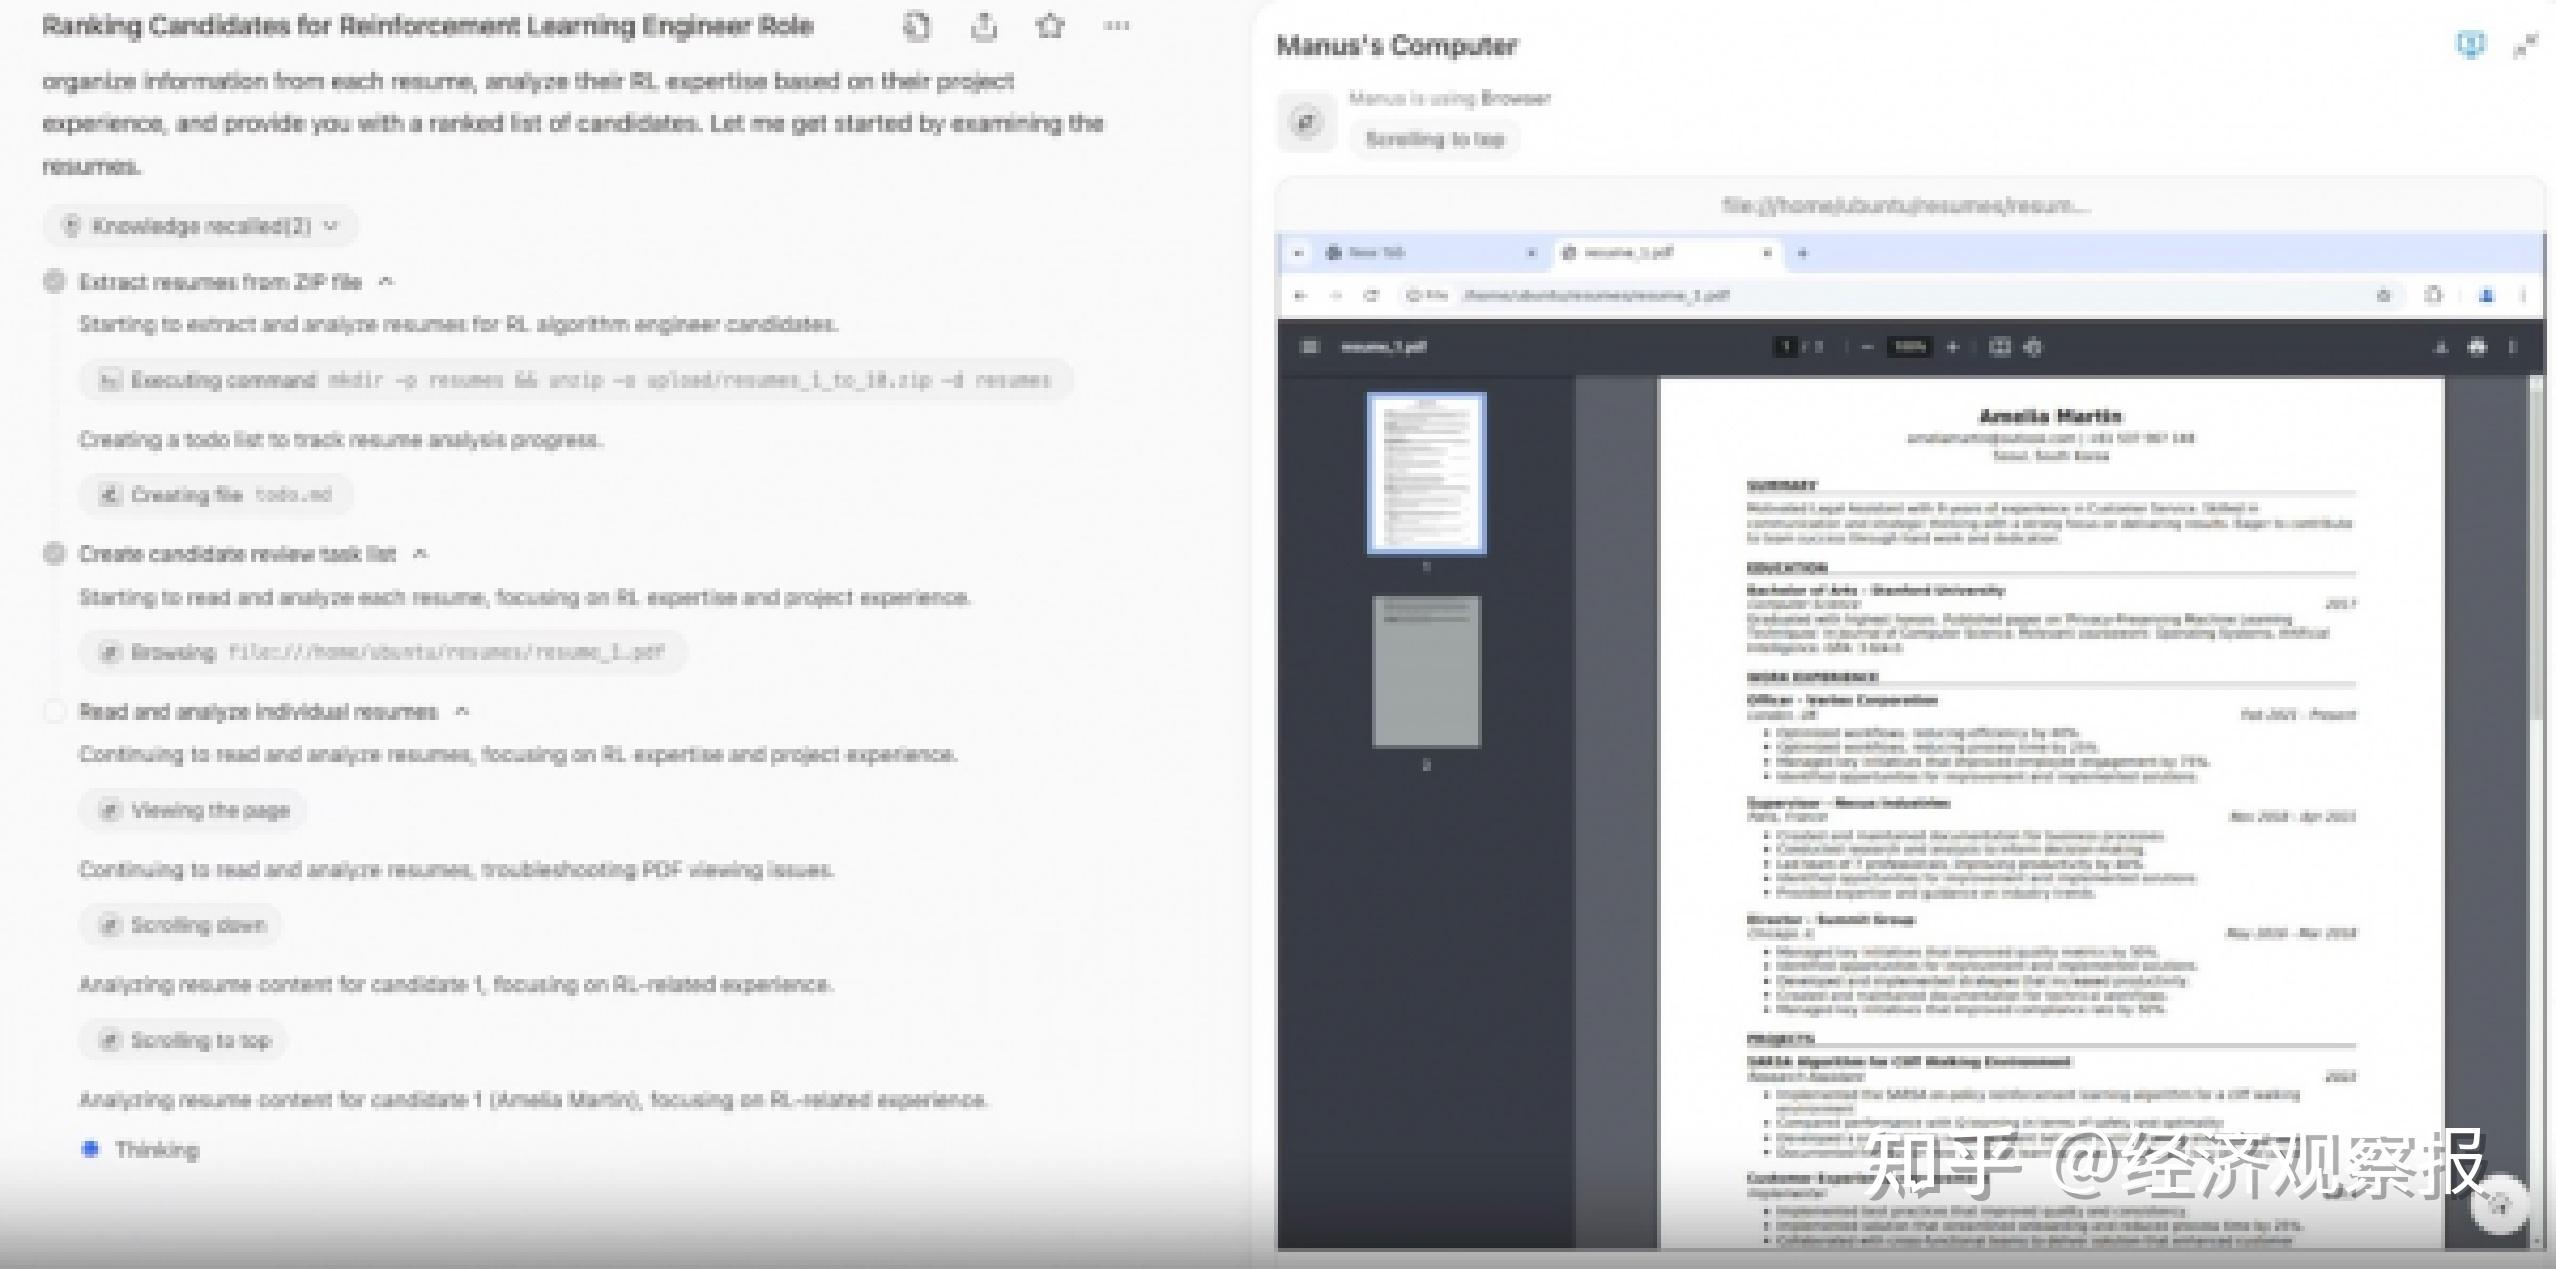The width and height of the screenshot is (2556, 1269).
Task: Collapse the Read and analyze individual resumes step
Action: [x=462, y=712]
